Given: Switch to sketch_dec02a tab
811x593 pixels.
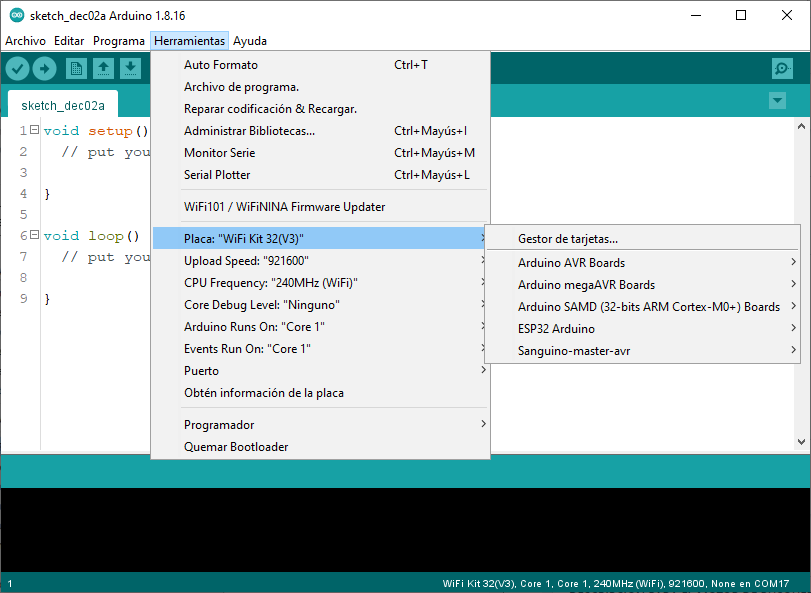Looking at the screenshot, I should [63, 105].
